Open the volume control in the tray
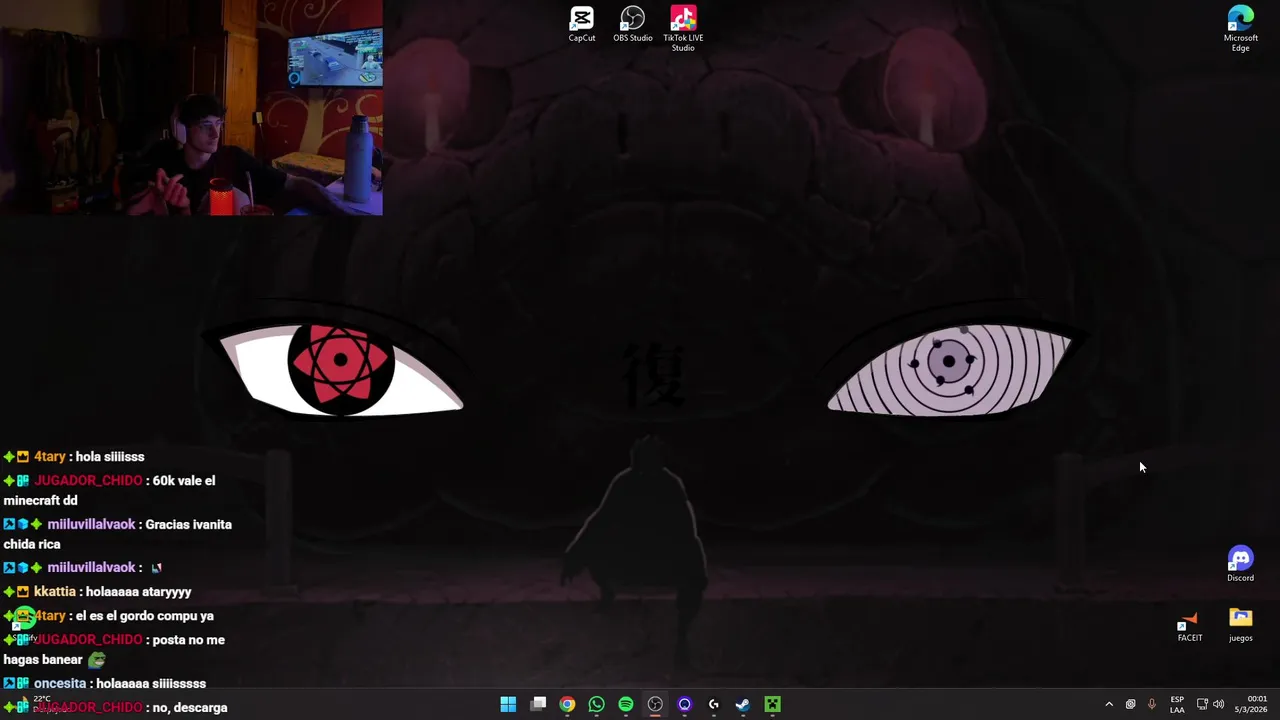 coord(1218,705)
